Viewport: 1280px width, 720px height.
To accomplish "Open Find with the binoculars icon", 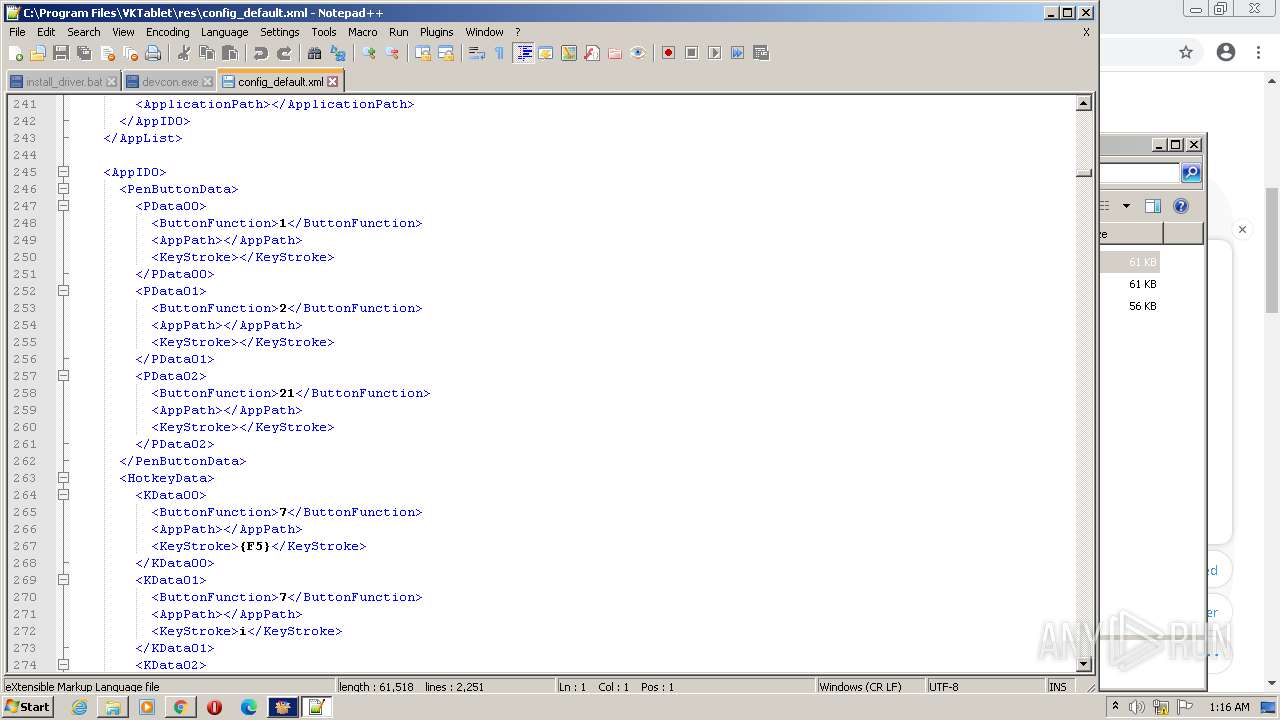I will point(314,53).
